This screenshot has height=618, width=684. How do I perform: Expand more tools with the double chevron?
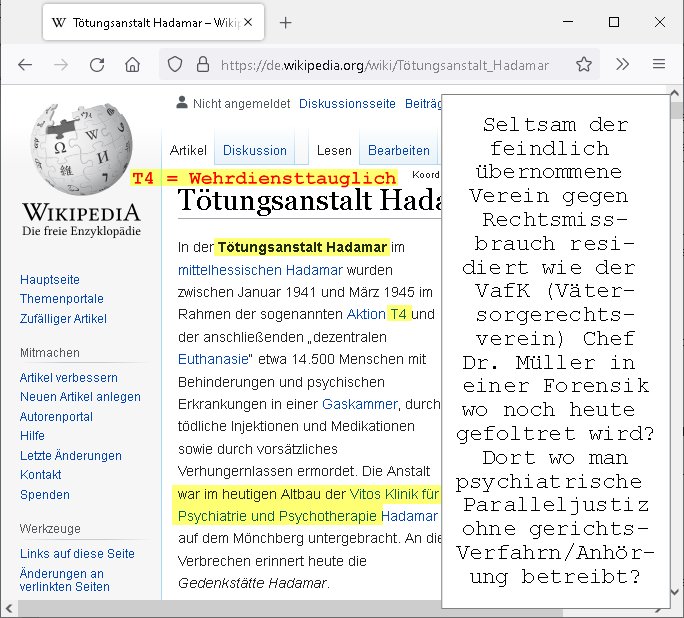click(622, 65)
